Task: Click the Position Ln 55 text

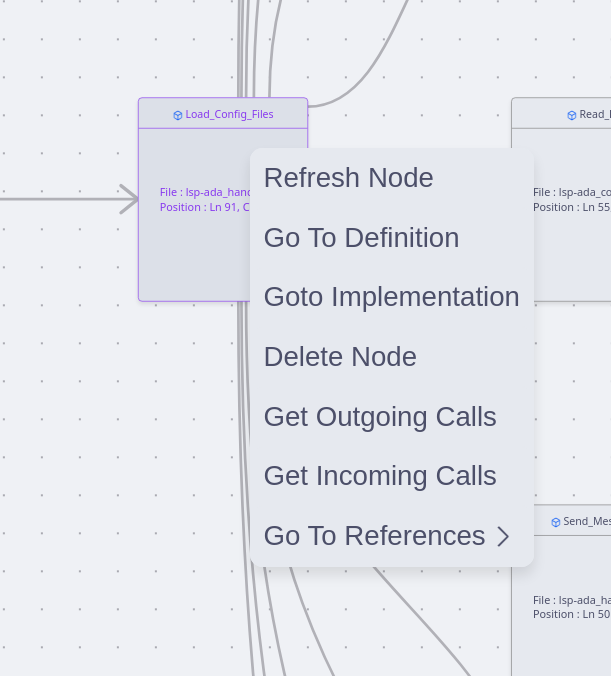Action: pos(571,207)
